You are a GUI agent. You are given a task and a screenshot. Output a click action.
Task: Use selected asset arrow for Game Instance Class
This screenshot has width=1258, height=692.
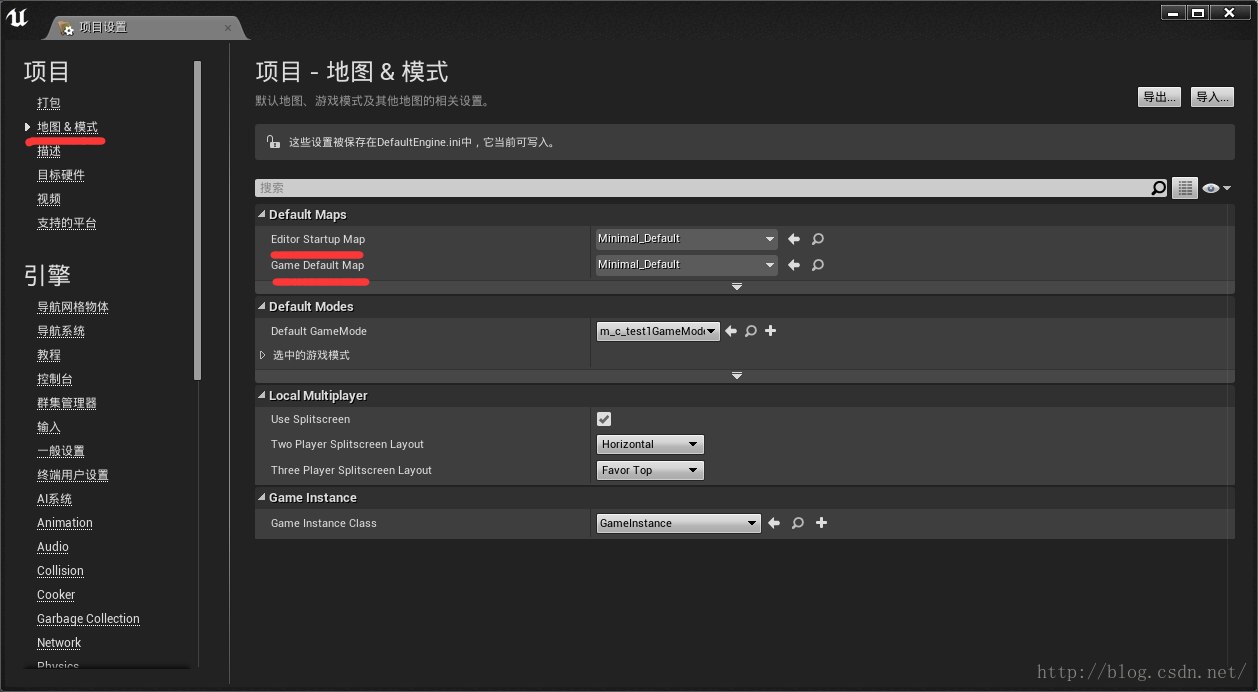click(774, 523)
